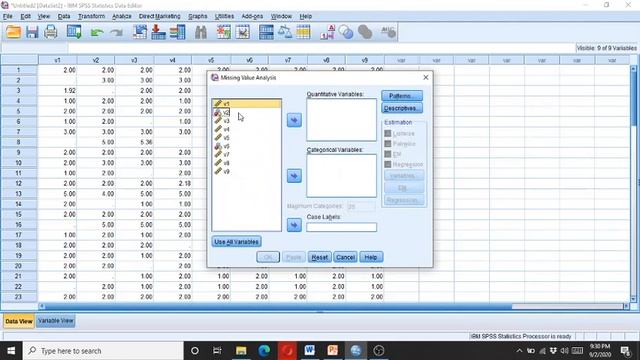Click the Descriptives button in the dialog

[x=402, y=108]
